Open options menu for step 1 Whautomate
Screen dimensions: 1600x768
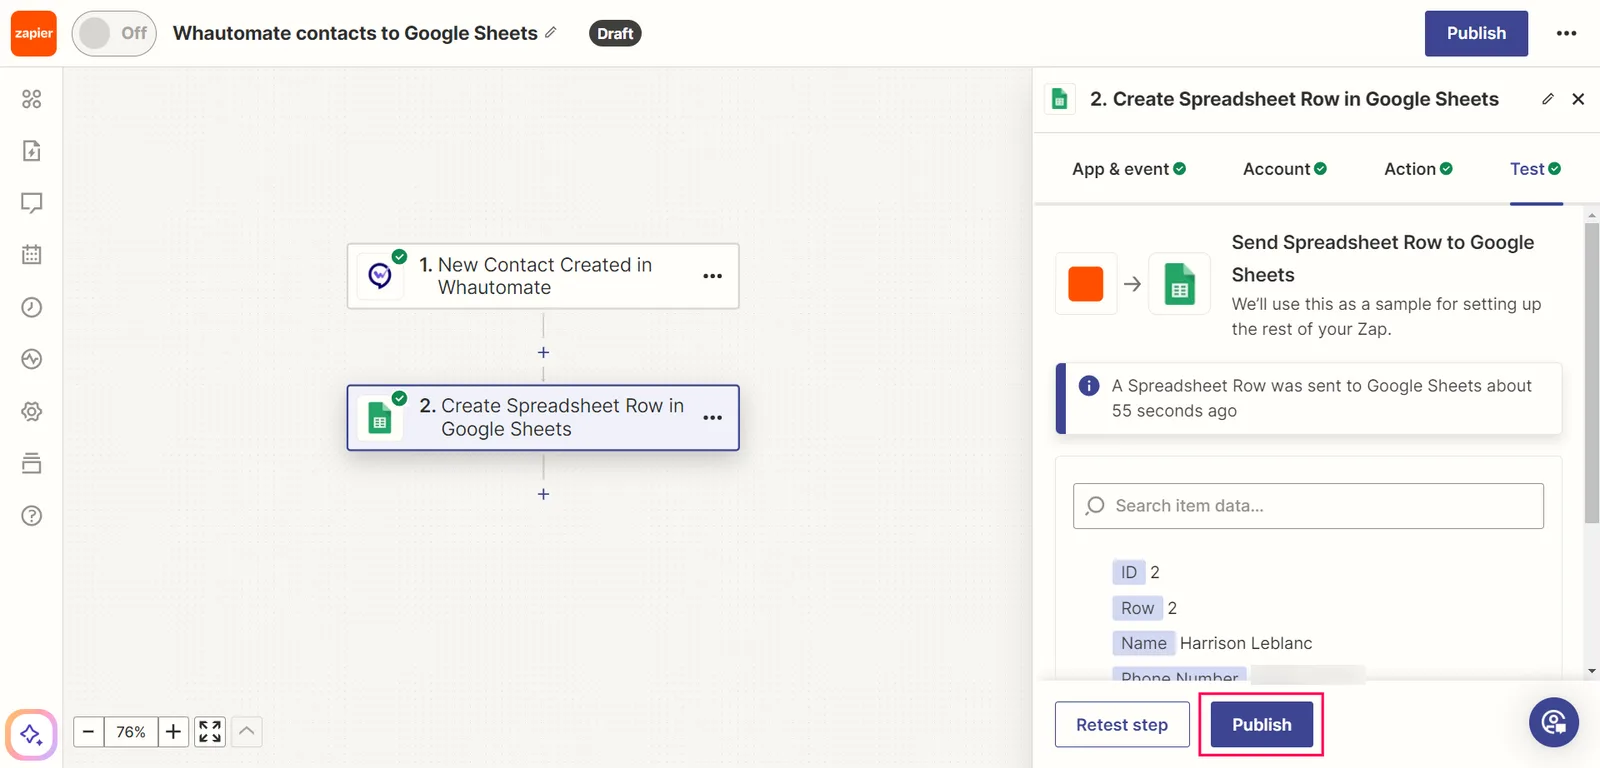point(712,276)
